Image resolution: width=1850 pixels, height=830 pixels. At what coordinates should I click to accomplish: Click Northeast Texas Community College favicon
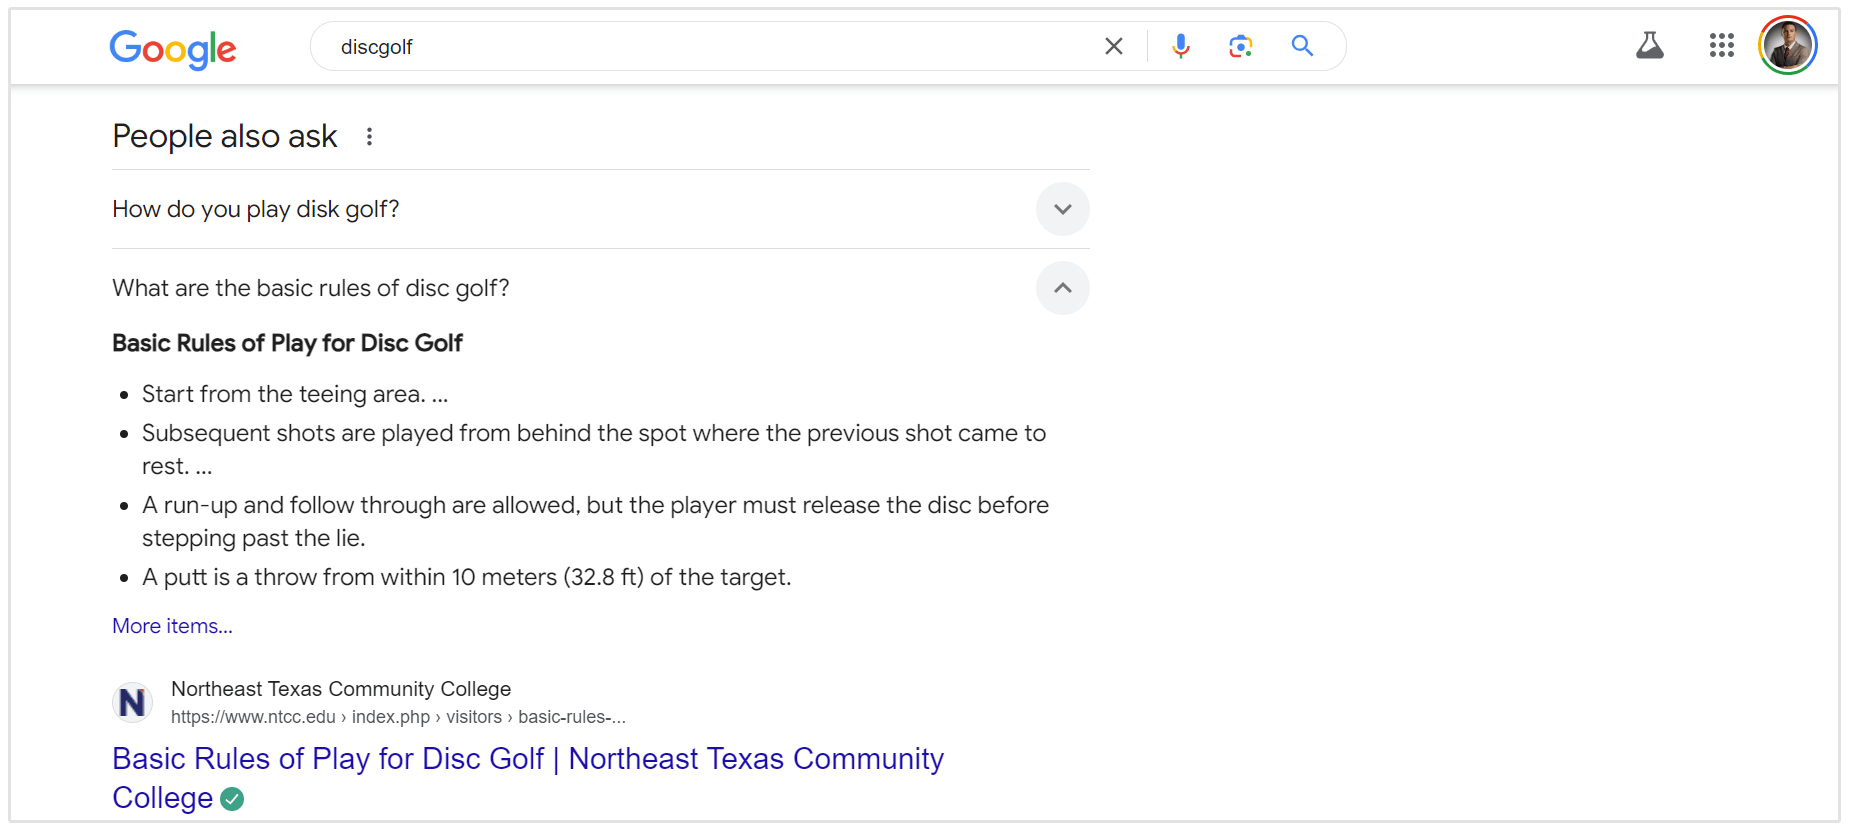tap(132, 702)
